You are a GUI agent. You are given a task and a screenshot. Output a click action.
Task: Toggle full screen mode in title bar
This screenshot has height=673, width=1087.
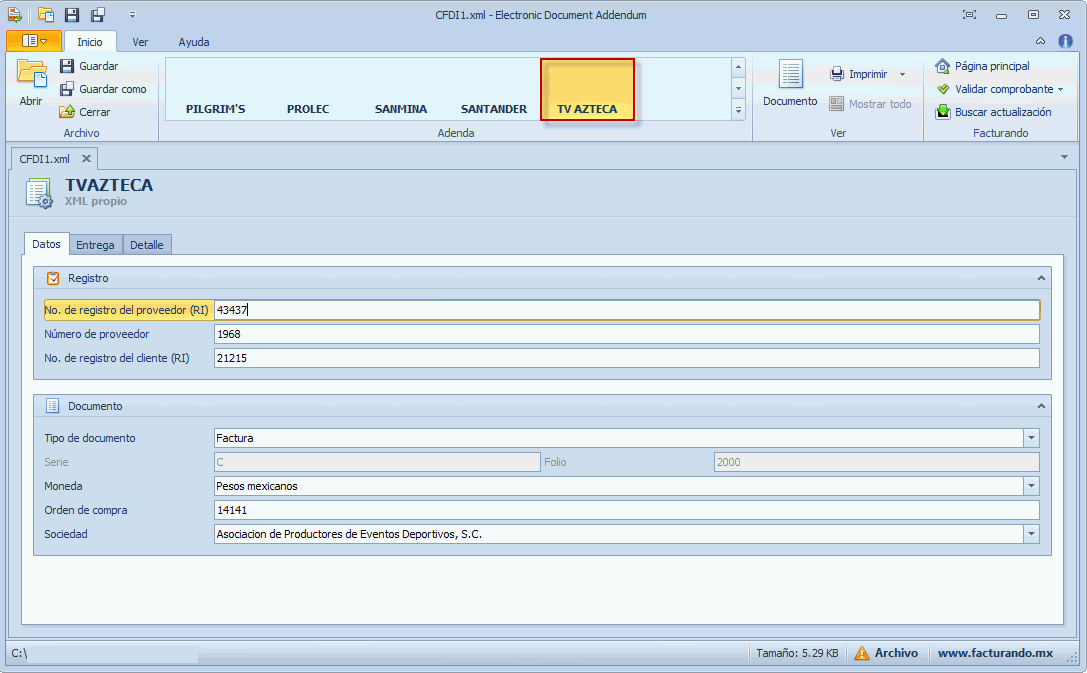[970, 15]
